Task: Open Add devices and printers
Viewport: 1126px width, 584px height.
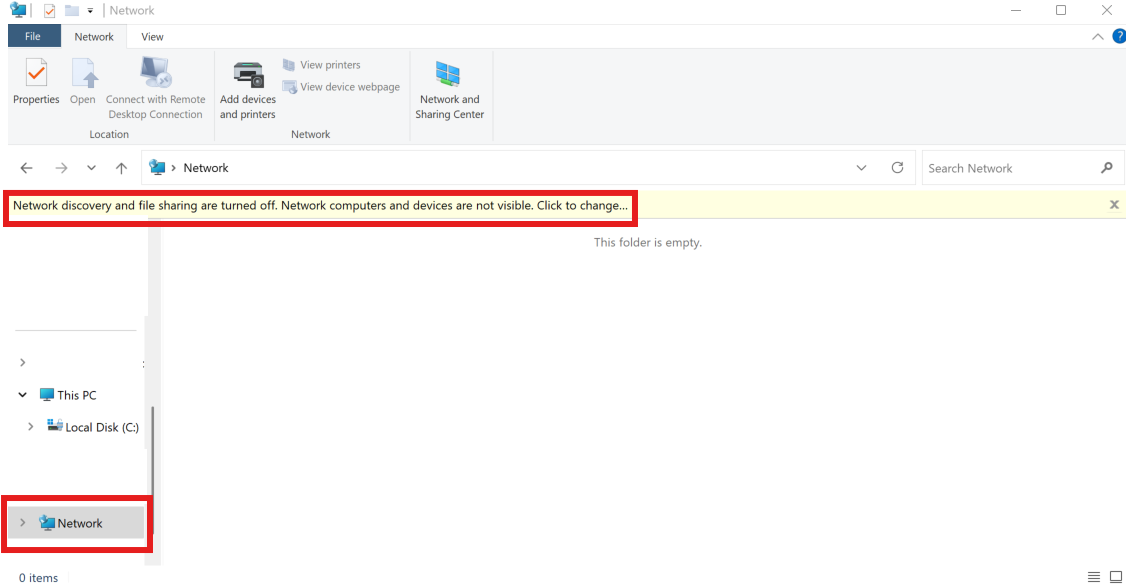Action: (248, 90)
